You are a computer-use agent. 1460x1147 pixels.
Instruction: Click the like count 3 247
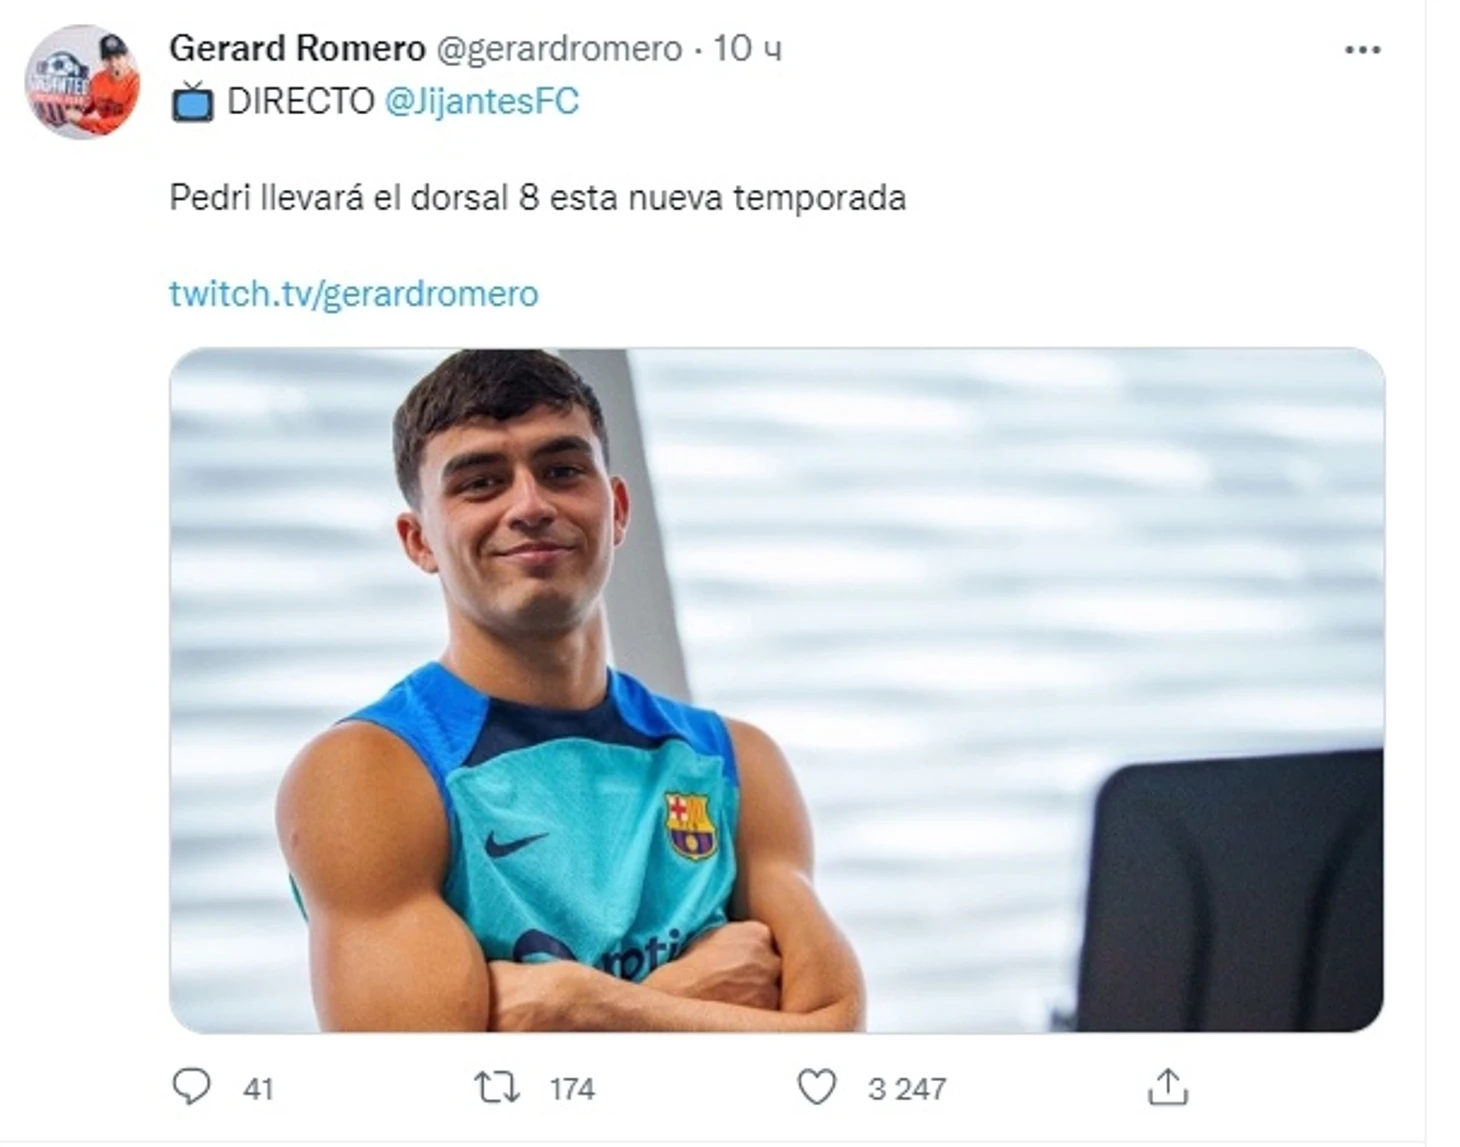tap(907, 1088)
